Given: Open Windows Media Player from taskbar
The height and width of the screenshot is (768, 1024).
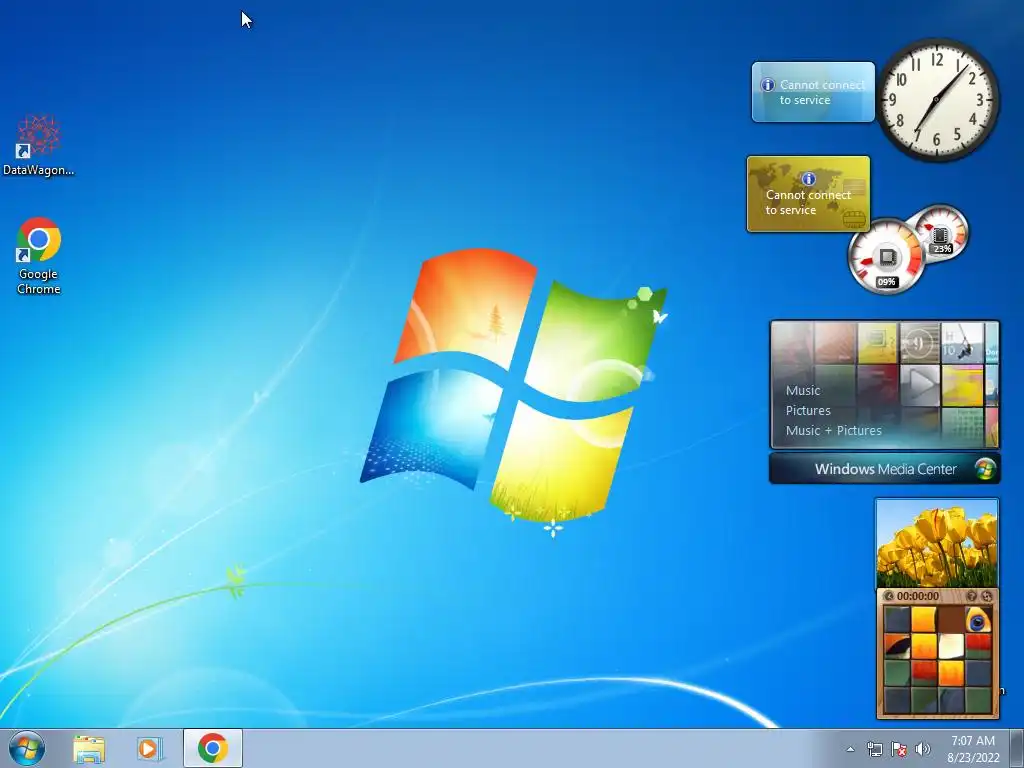Looking at the screenshot, I should (x=150, y=749).
